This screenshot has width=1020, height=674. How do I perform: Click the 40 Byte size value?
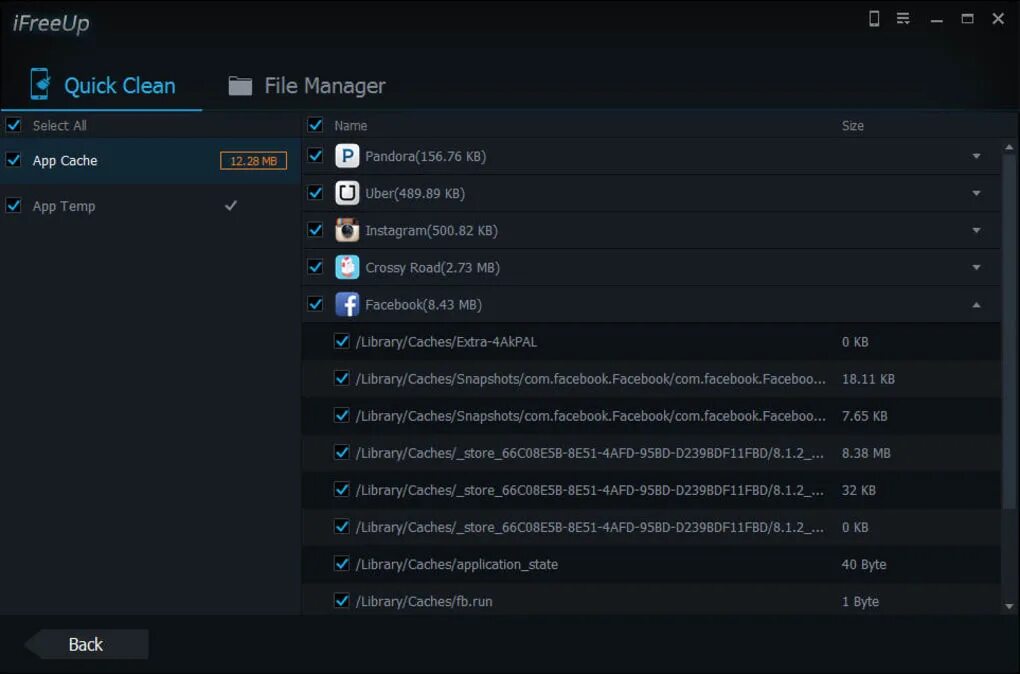click(x=864, y=564)
